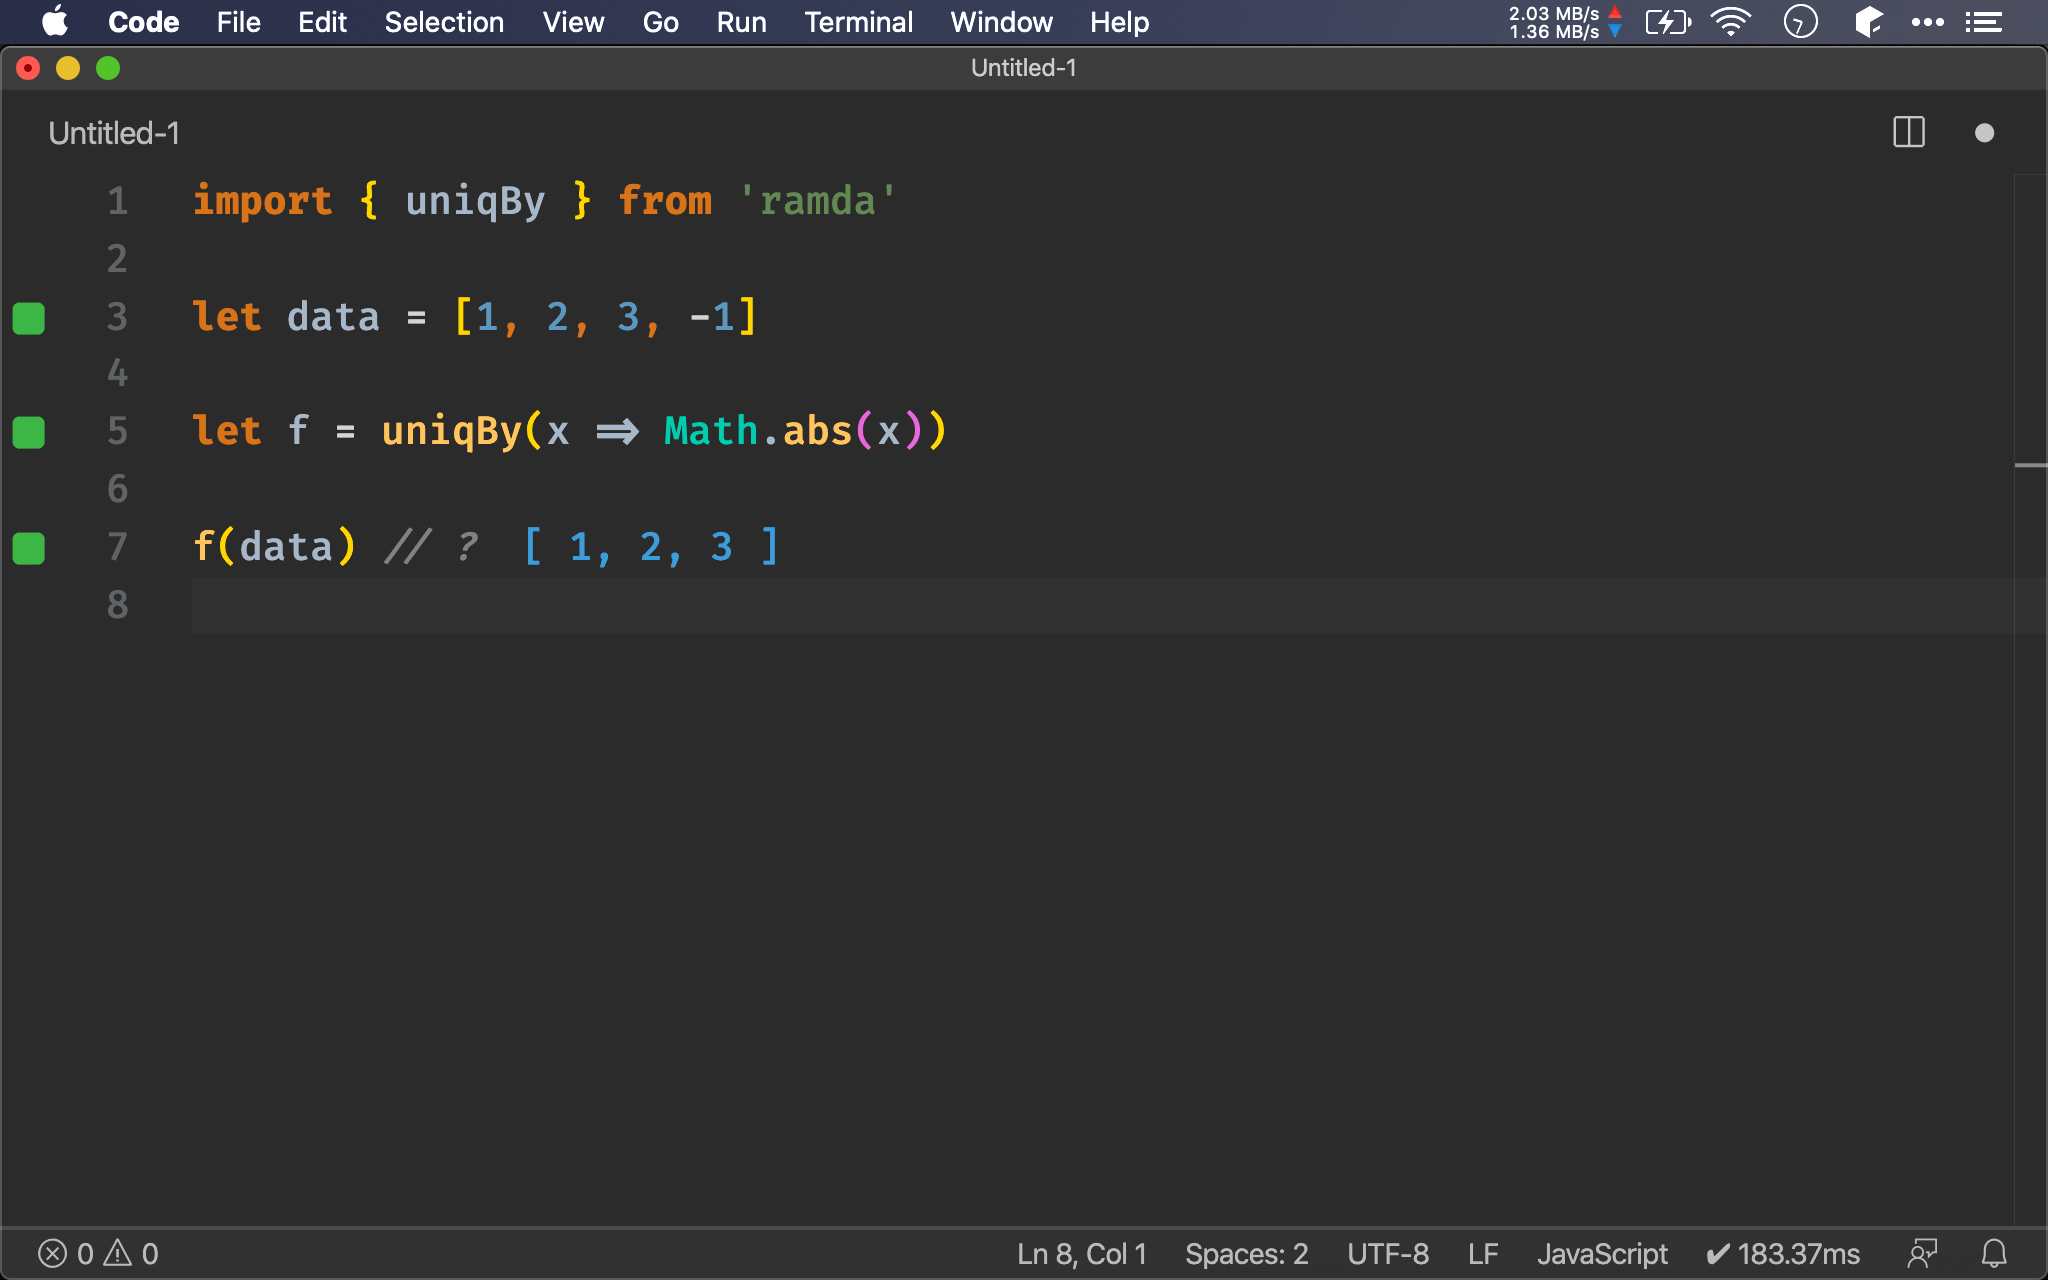Click the word uniqBy on line 1
This screenshot has width=2048, height=1280.
pyautogui.click(x=475, y=201)
